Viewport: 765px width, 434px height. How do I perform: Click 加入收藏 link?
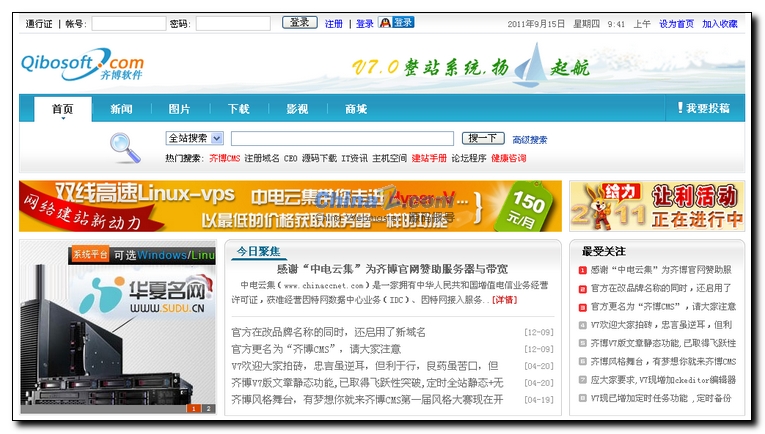[720, 23]
